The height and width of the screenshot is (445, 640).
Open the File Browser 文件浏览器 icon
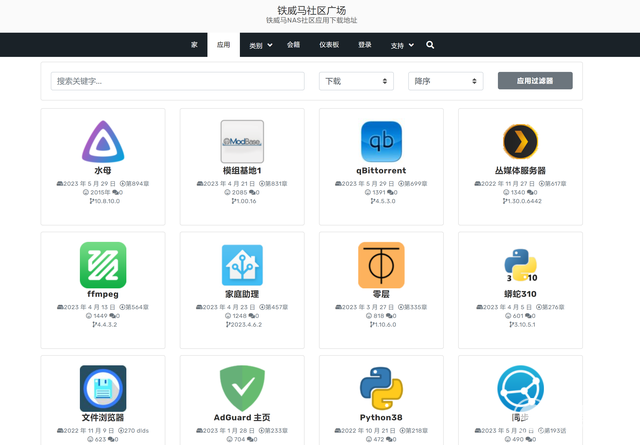click(103, 388)
